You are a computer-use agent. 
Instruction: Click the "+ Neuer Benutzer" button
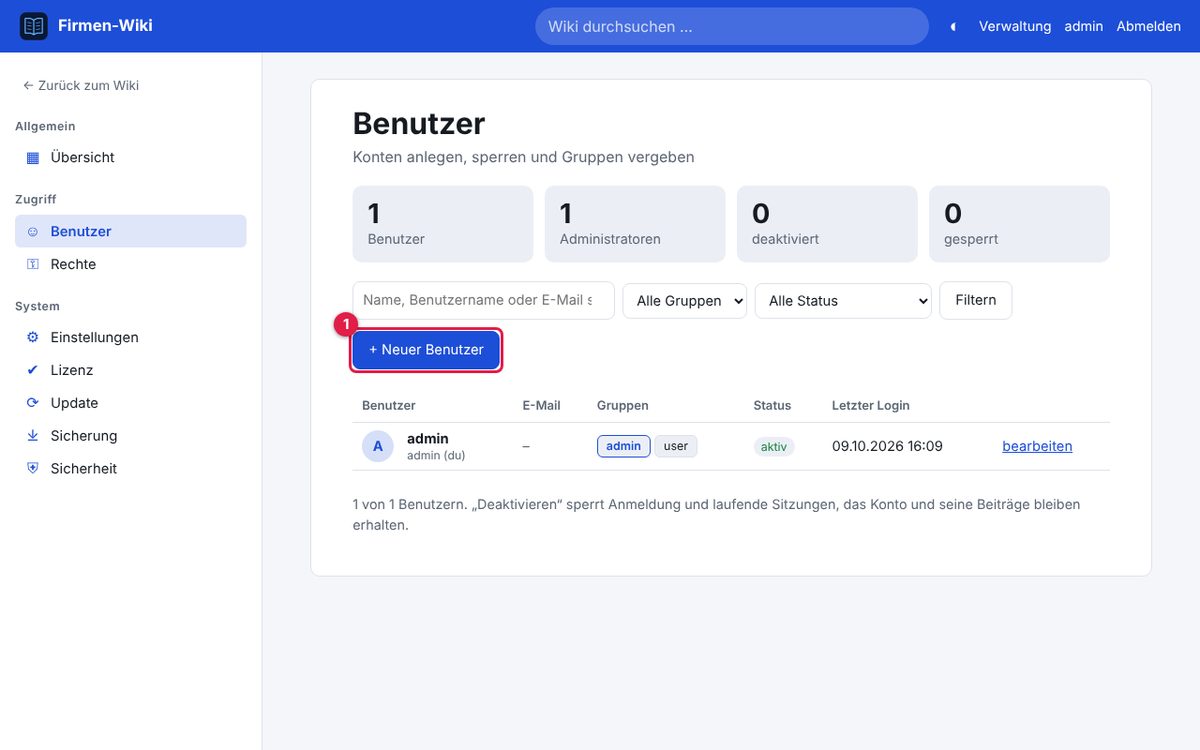(x=426, y=350)
